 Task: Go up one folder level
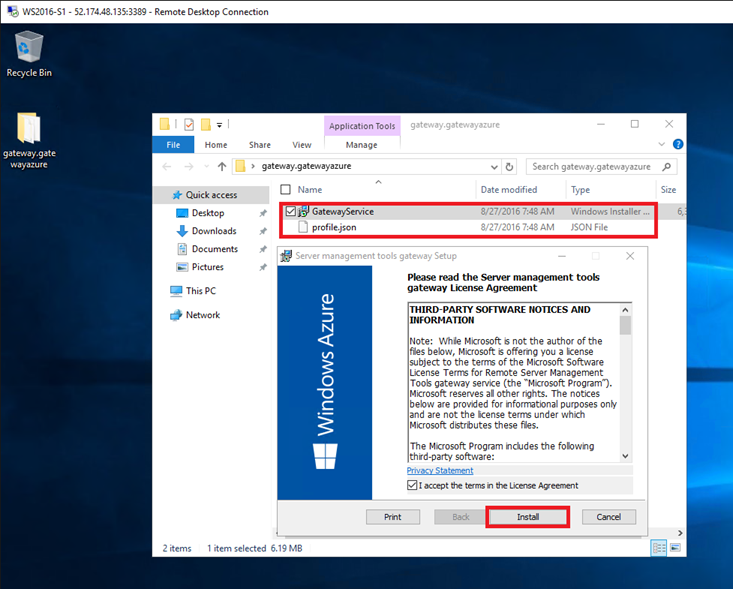[222, 166]
